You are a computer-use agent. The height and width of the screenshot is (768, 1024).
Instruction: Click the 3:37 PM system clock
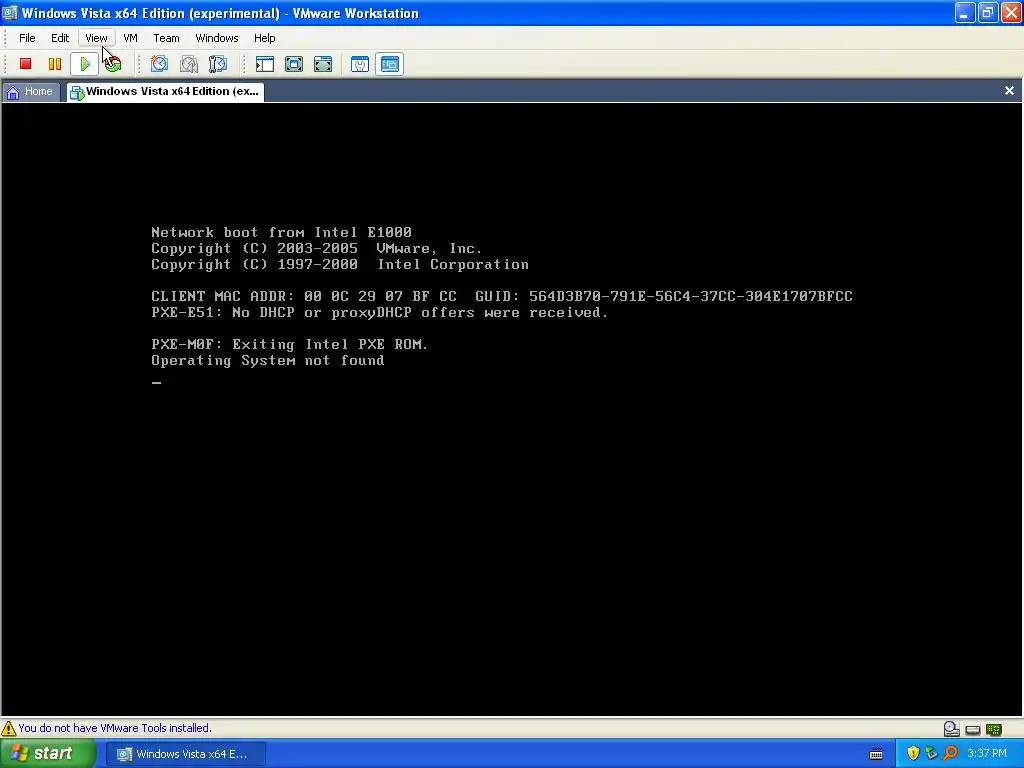tap(987, 754)
